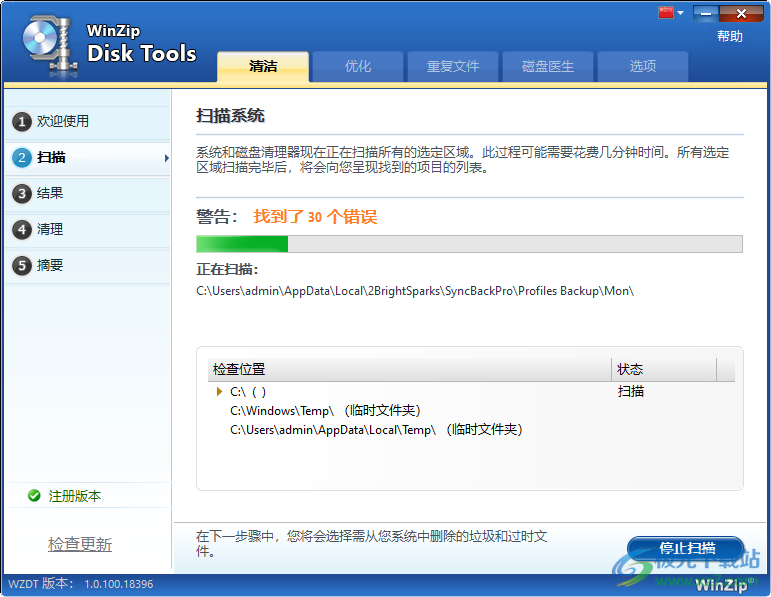Click the 找到了 30 个错误 warning text
The width and height of the screenshot is (771, 597).
[315, 216]
